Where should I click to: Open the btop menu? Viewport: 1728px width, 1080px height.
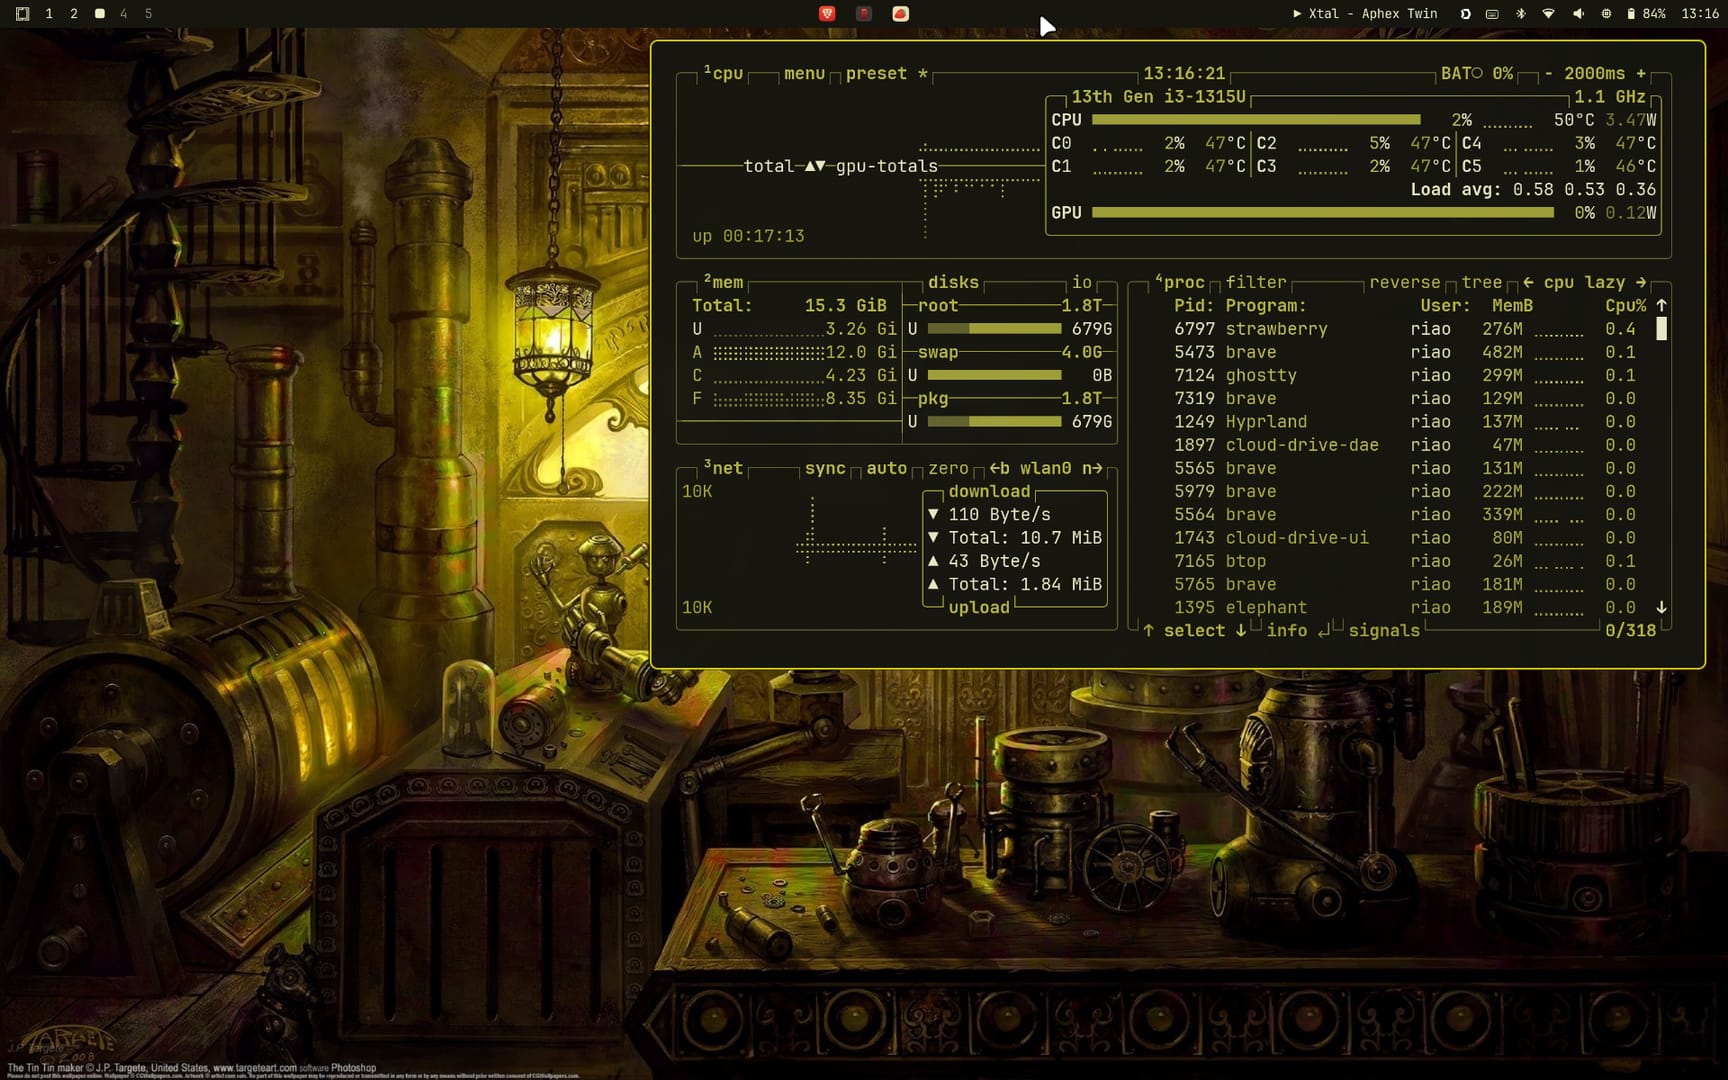click(x=803, y=73)
